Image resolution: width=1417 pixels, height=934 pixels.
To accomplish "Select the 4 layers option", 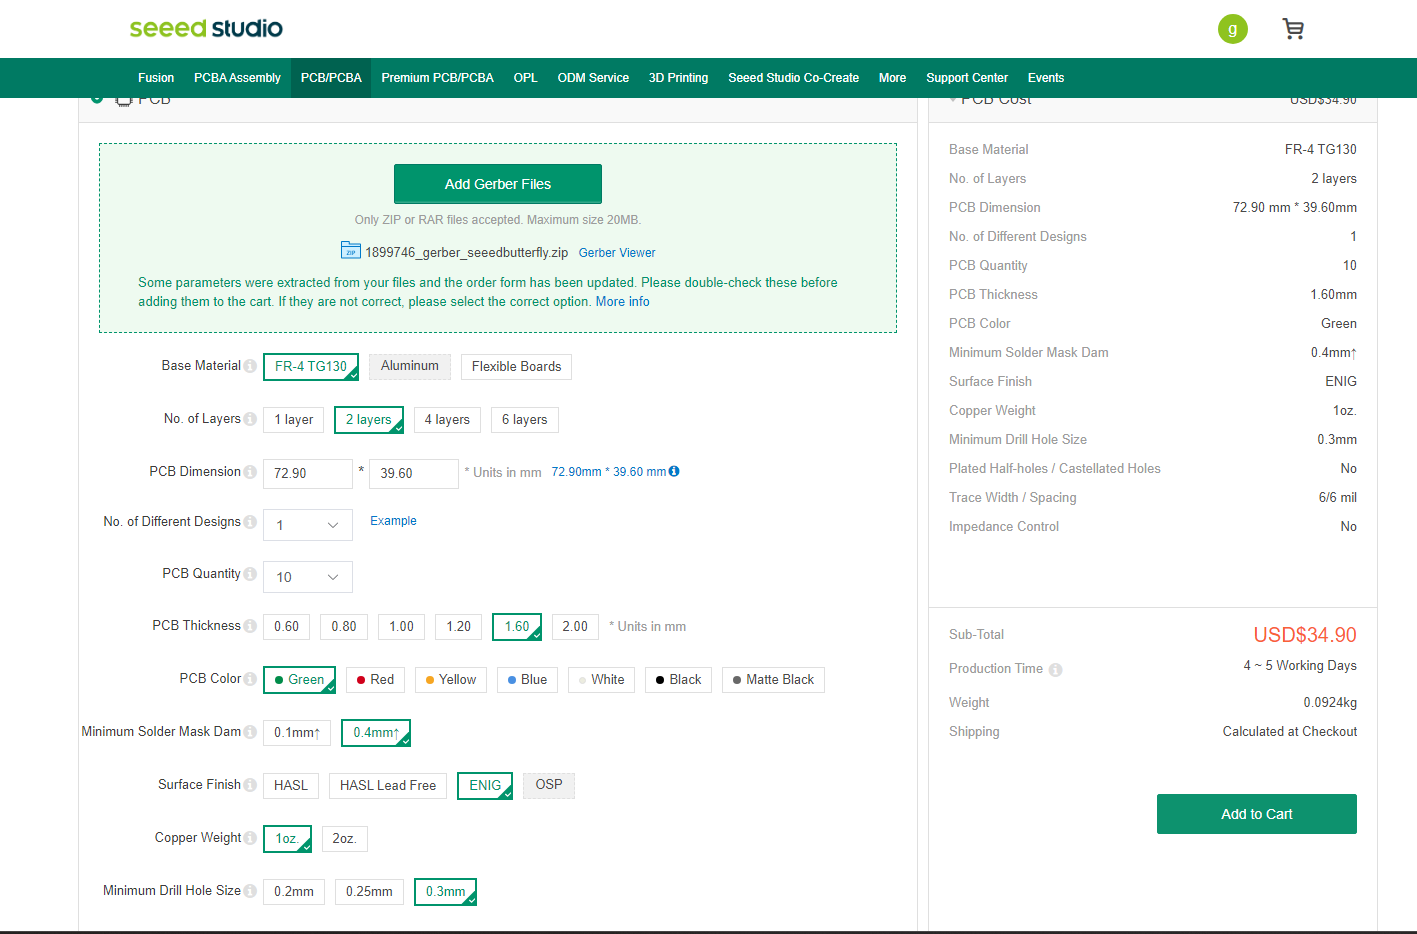I will pyautogui.click(x=446, y=419).
